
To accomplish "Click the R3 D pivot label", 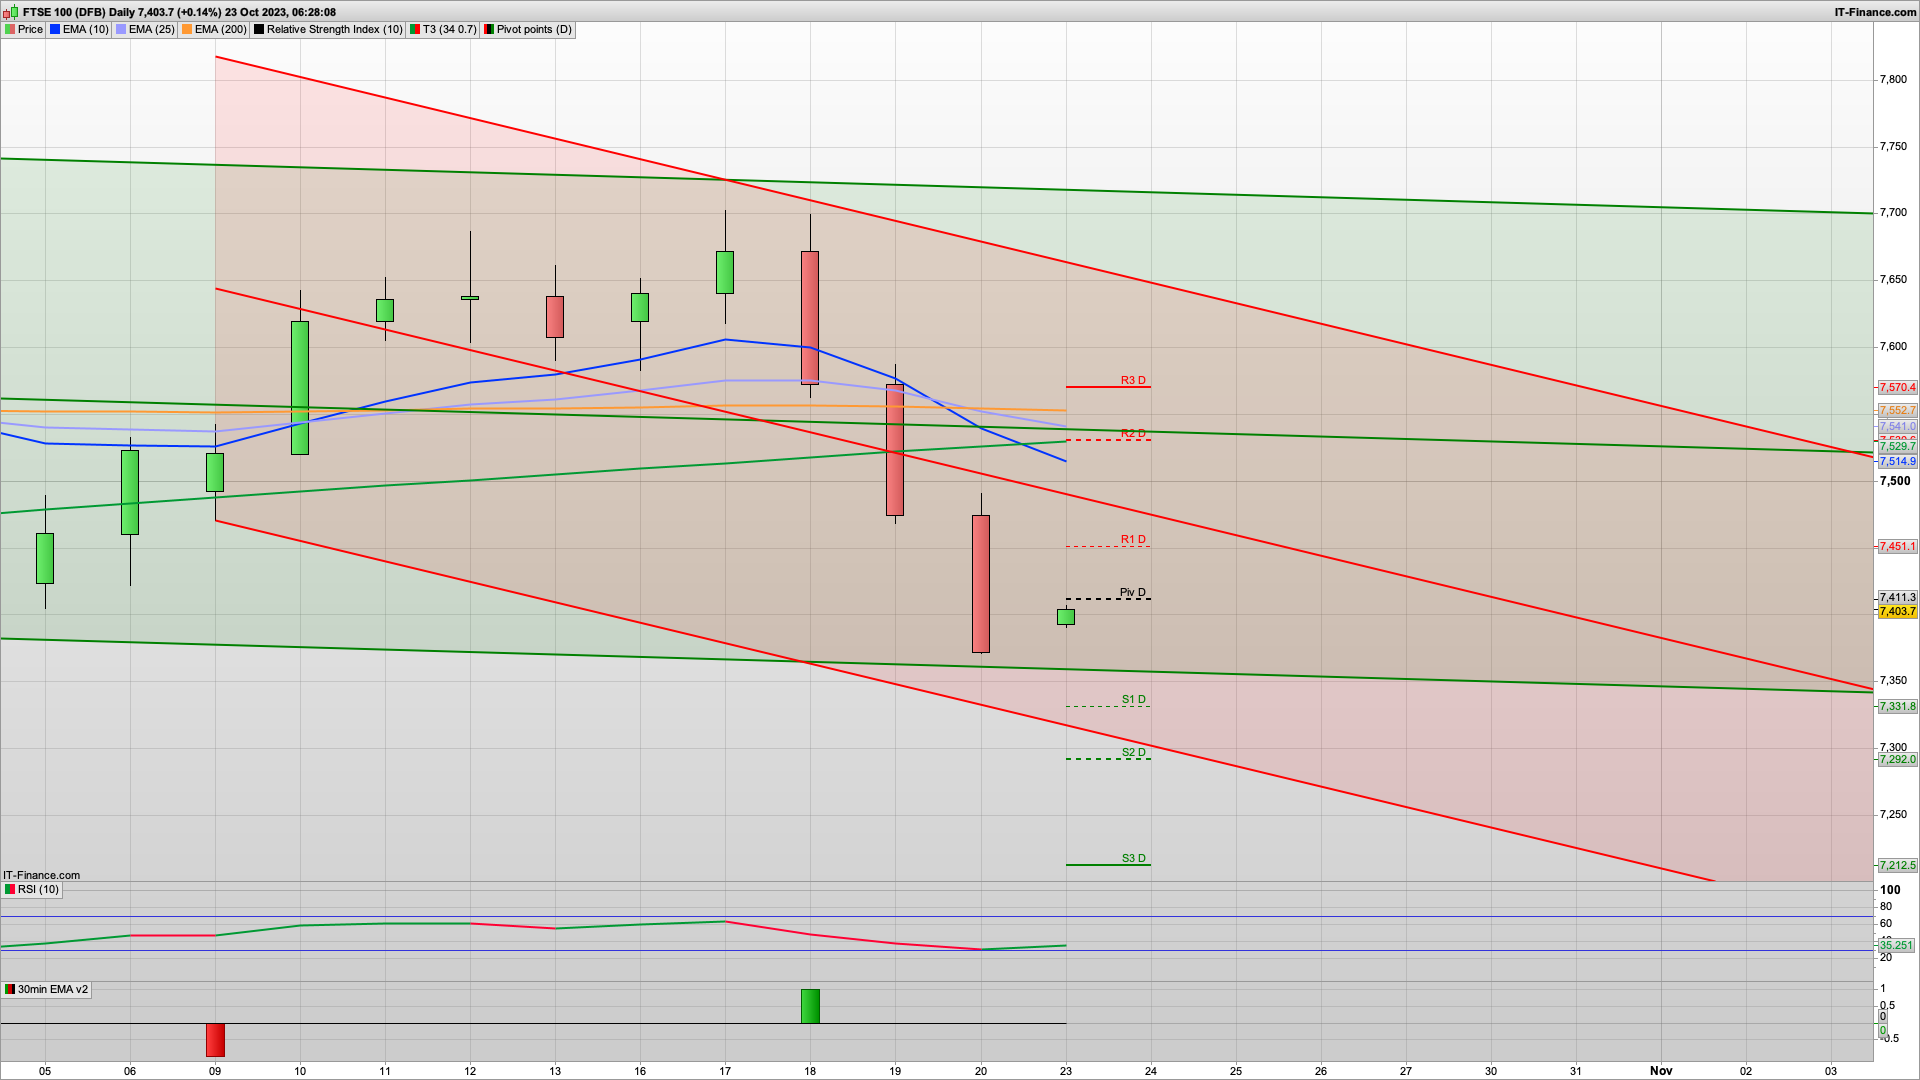I will tap(1133, 380).
